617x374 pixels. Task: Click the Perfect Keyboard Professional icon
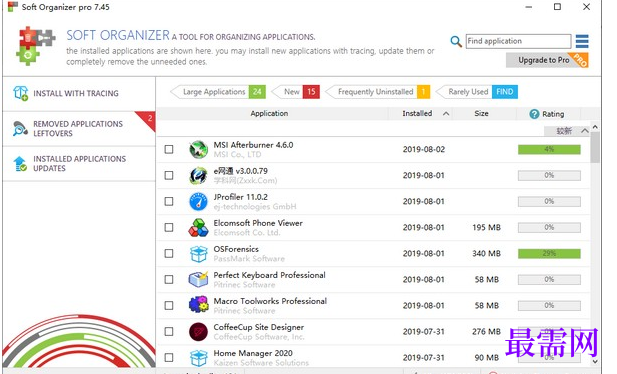click(x=198, y=280)
